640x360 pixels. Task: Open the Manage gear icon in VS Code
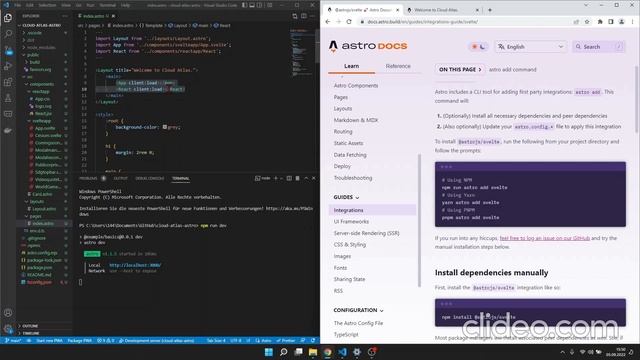click(8, 329)
